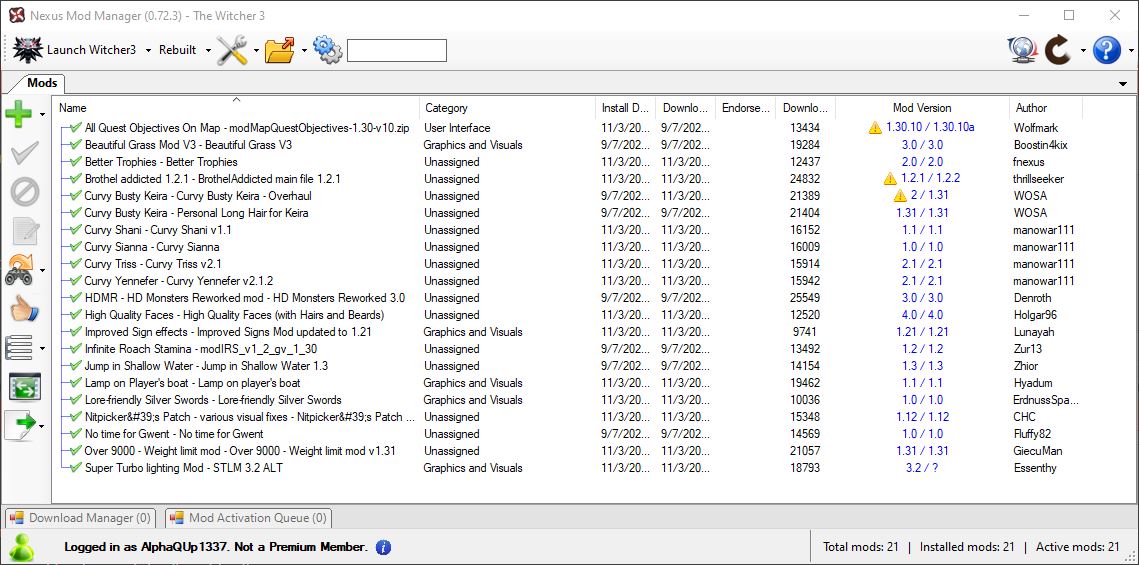Toggle green checkmark for Better Trophies mod
1139x565 pixels.
75,162
